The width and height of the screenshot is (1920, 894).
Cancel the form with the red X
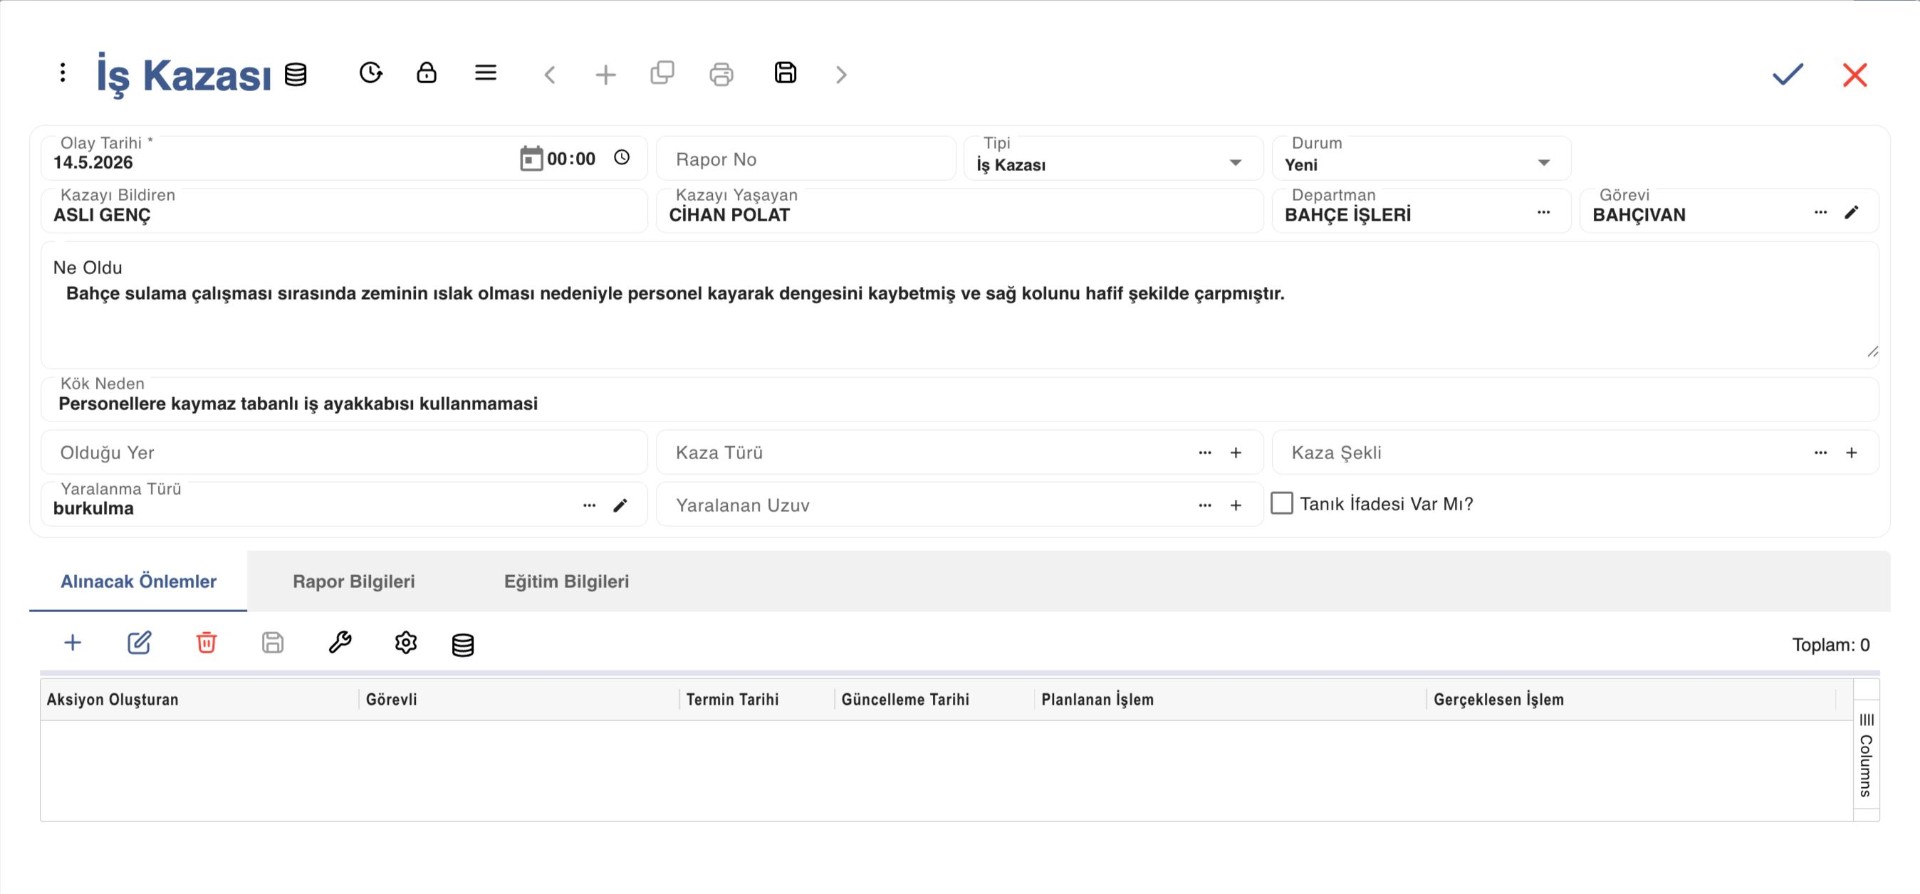[1855, 74]
